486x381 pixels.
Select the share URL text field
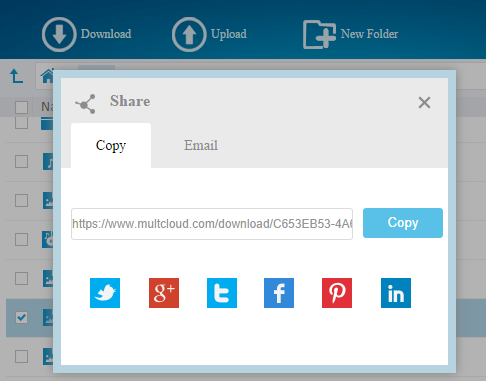(x=212, y=224)
